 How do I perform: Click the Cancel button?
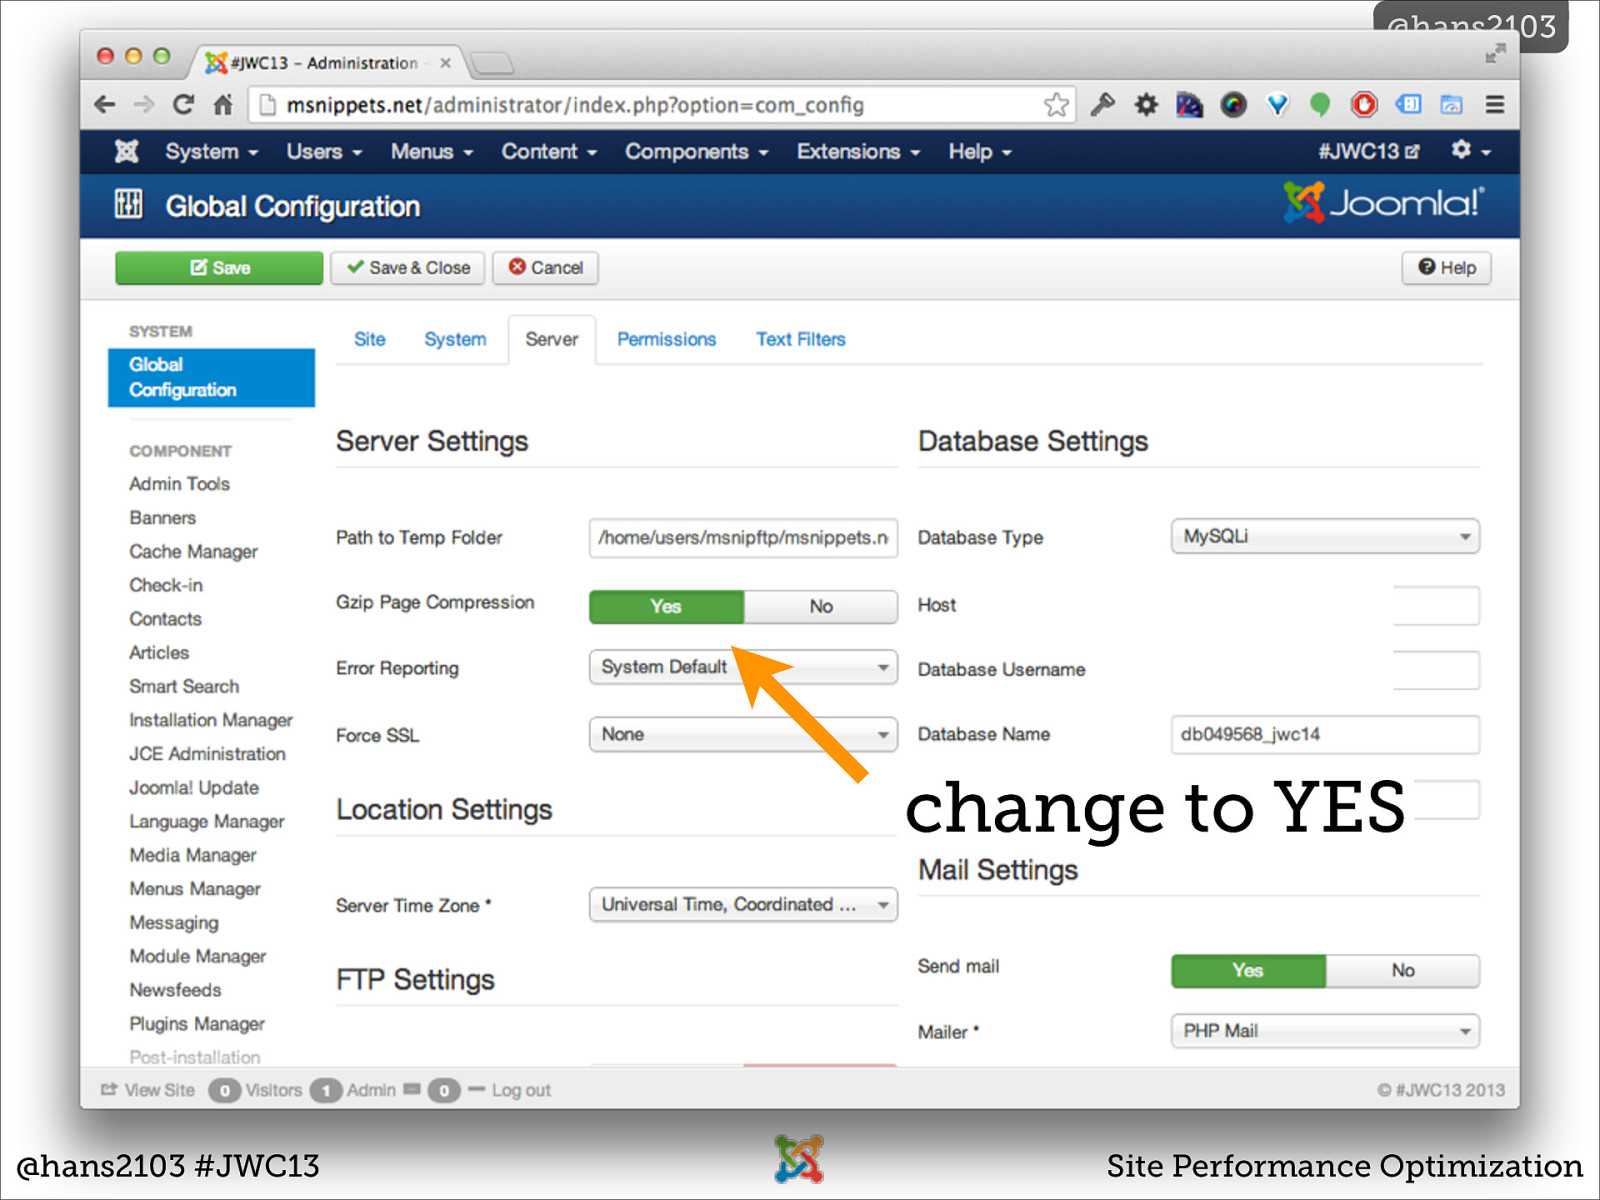[545, 268]
